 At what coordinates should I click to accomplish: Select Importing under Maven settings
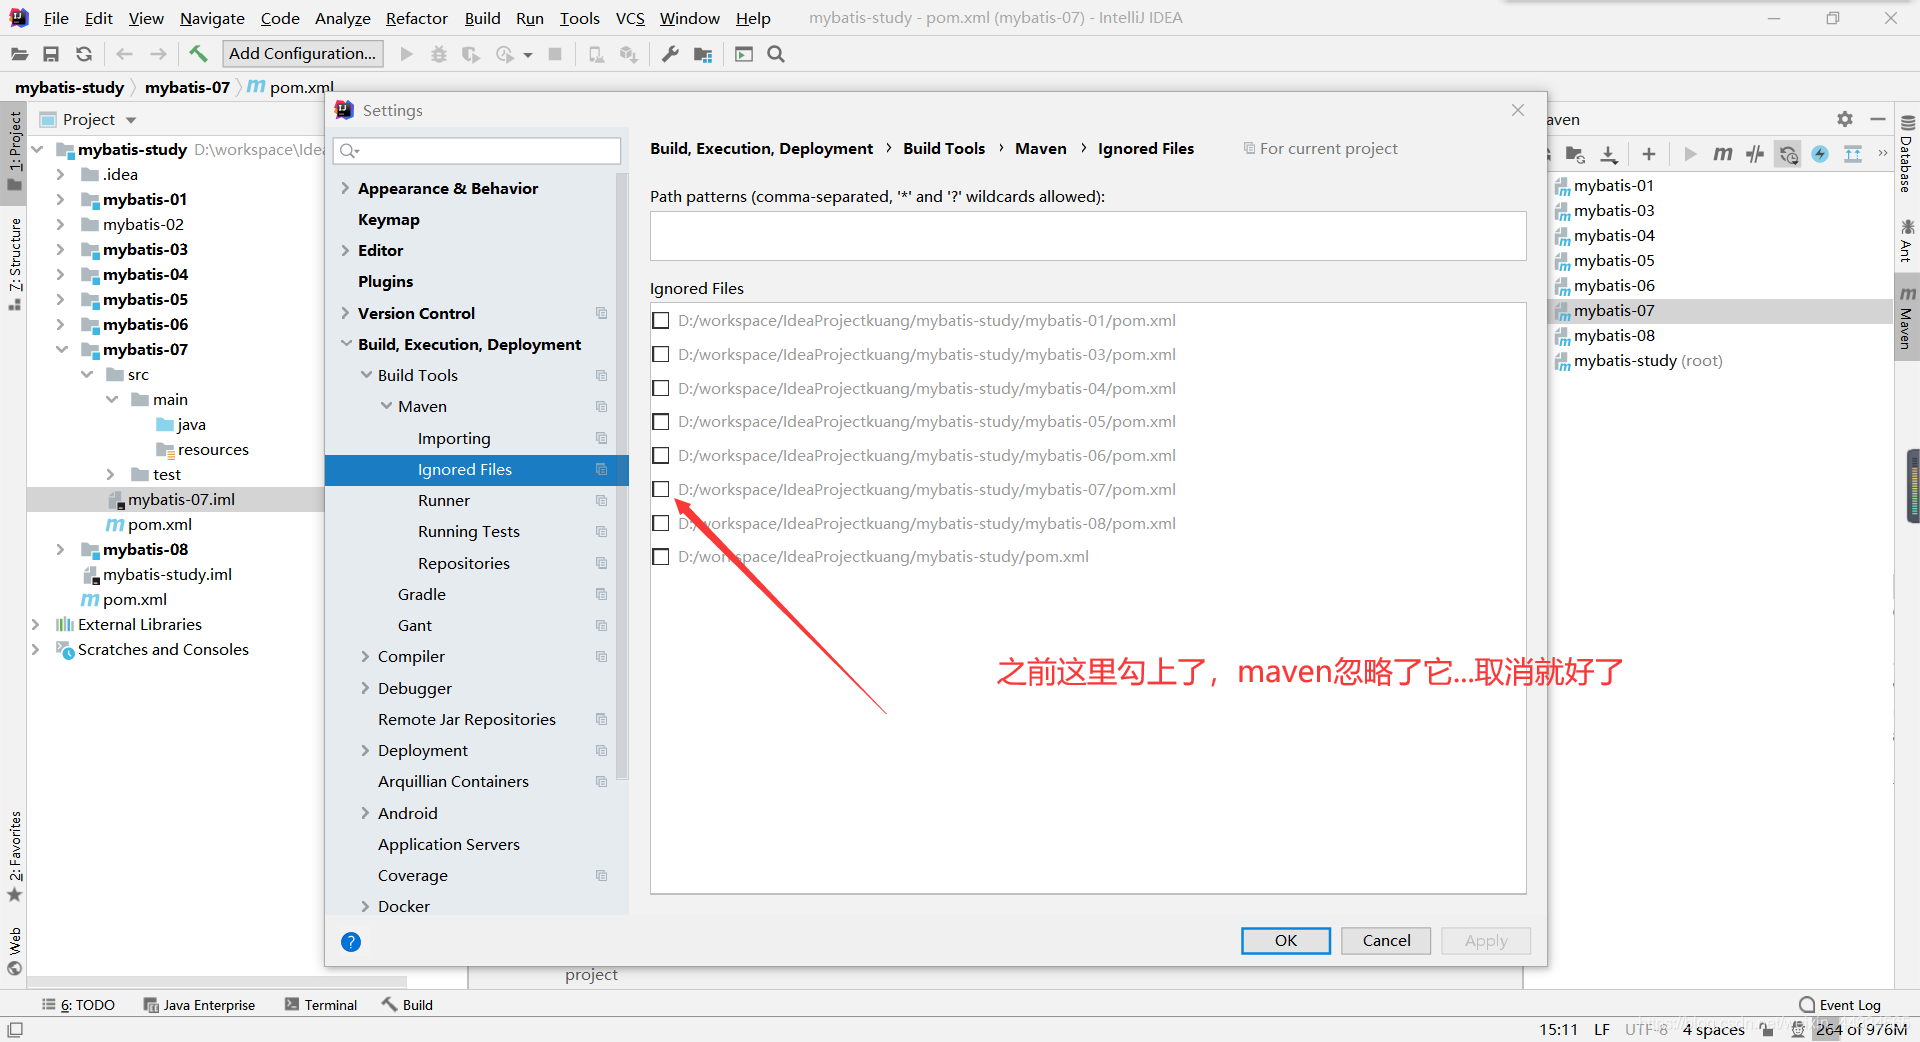click(454, 438)
